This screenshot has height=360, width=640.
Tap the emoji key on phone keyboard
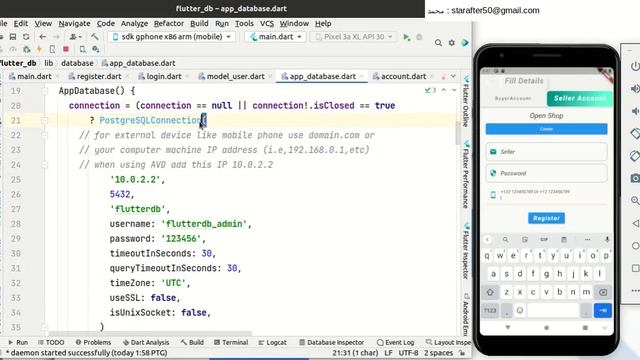click(x=520, y=311)
